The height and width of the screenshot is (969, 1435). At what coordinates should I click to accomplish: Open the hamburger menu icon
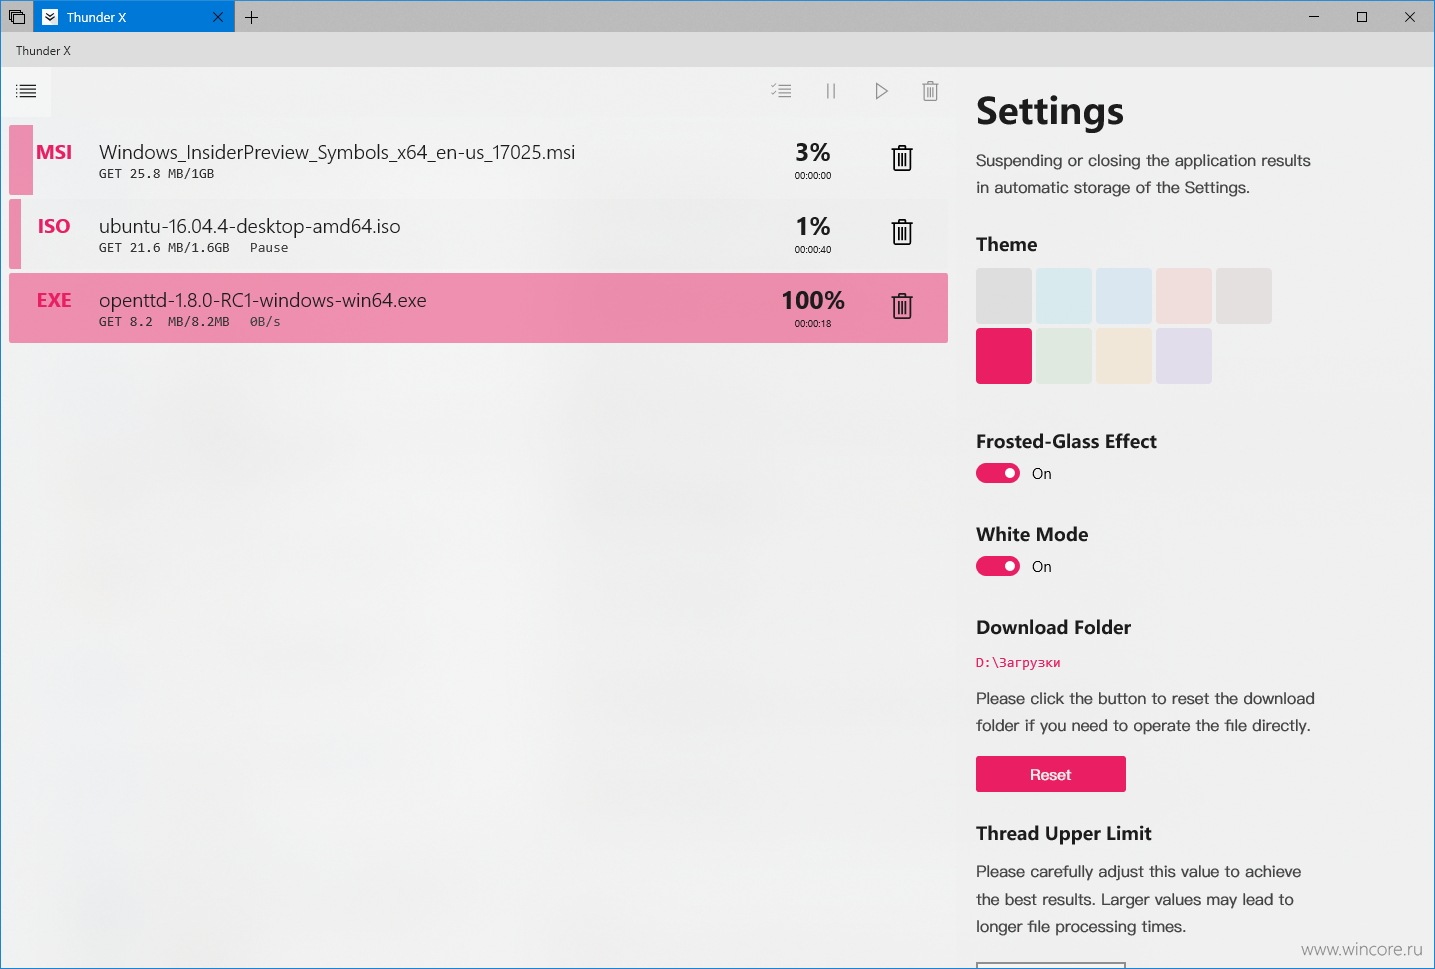tap(27, 91)
